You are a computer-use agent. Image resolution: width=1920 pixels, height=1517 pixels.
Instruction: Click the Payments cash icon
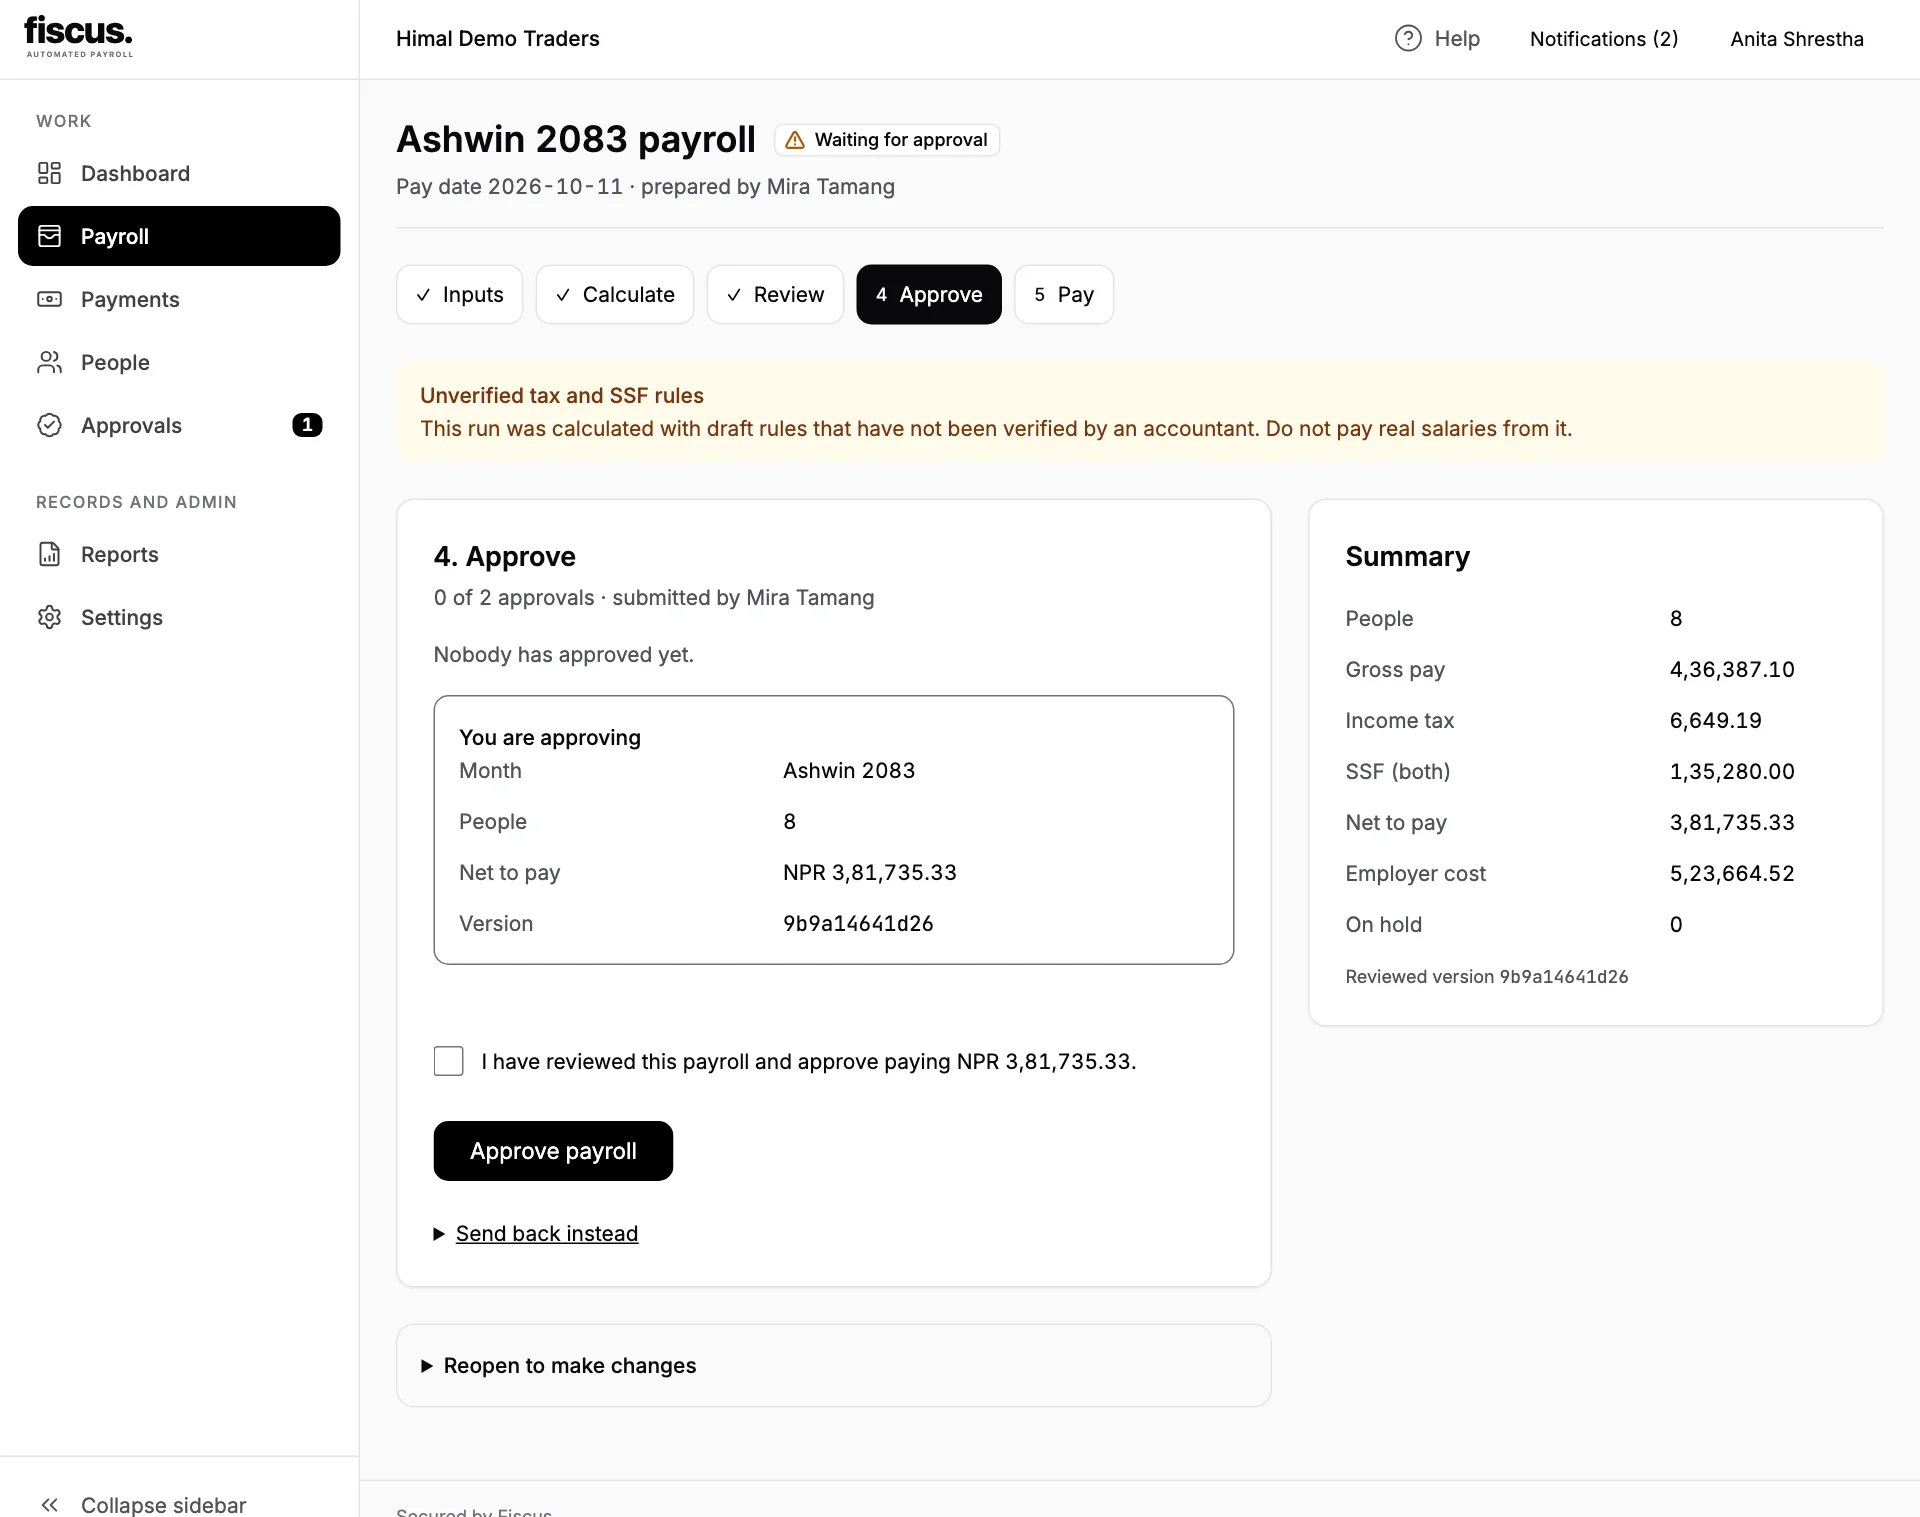[x=49, y=299]
